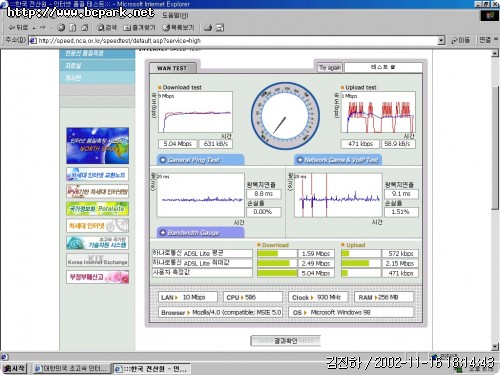Open the 검색 search toolbar button
The width and height of the screenshot is (500, 375).
pos(107,28)
